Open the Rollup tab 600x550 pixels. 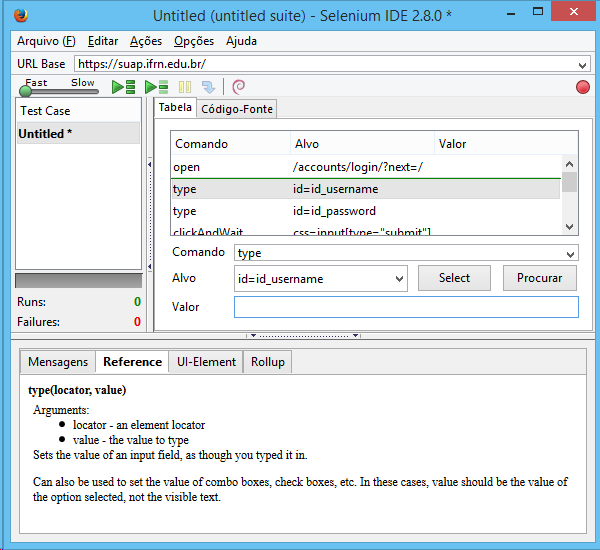[x=268, y=362]
